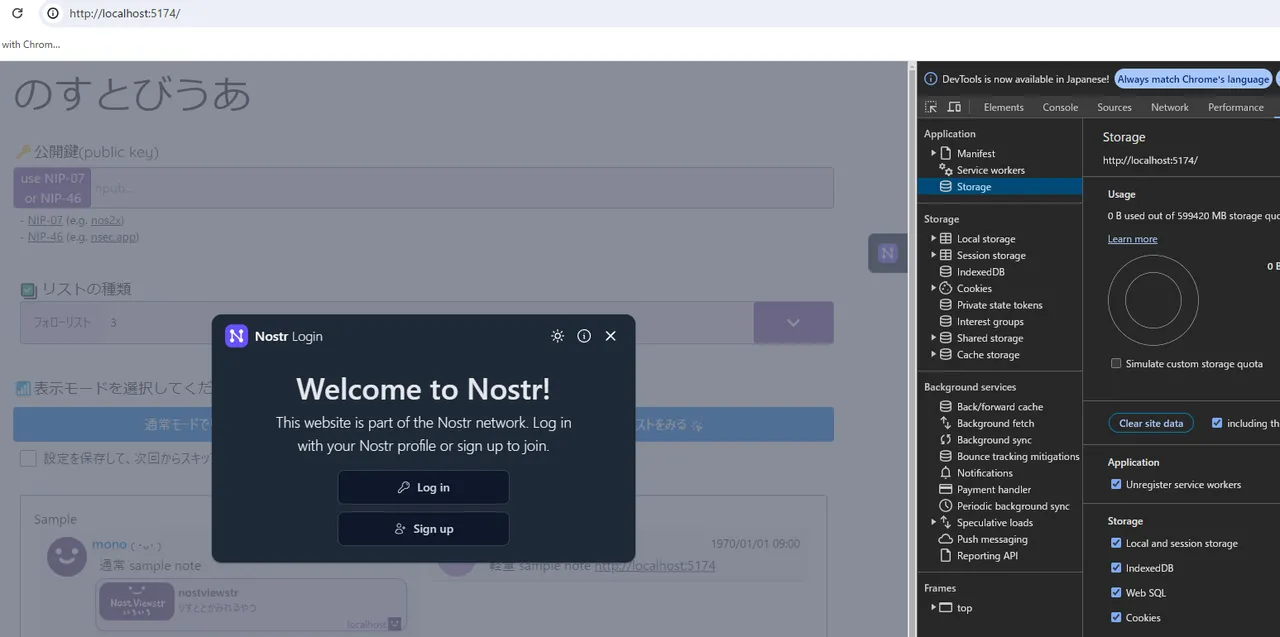Expand the Local storage tree node
1280x637 pixels.
934,239
